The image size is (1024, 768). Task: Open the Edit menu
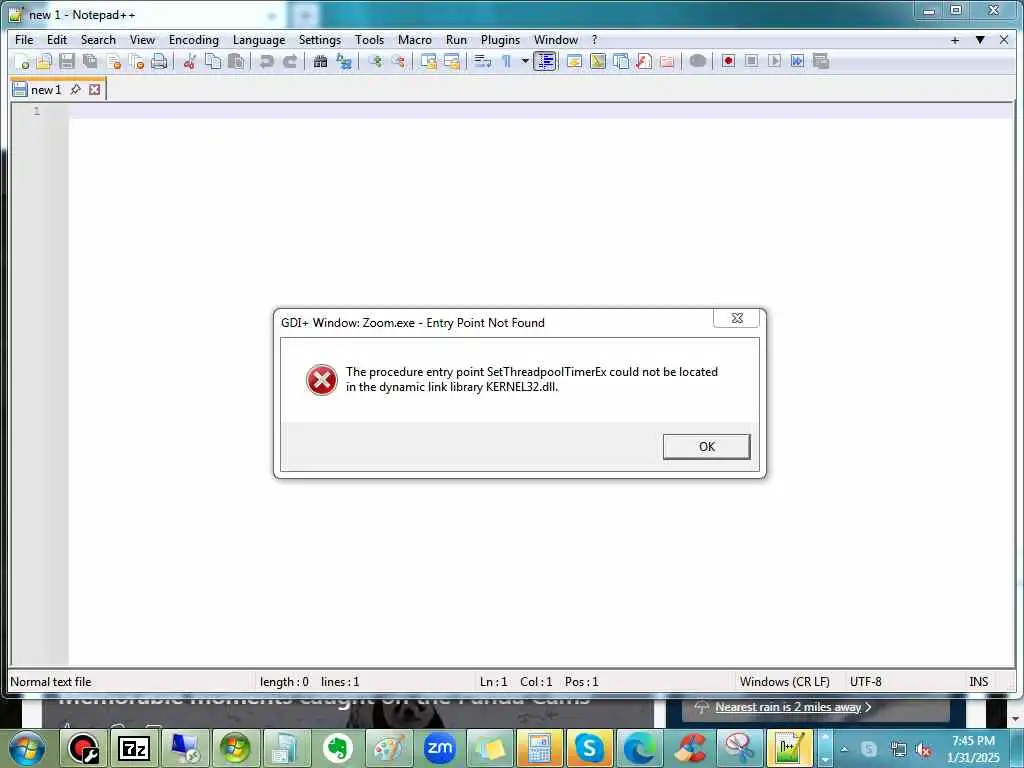57,40
